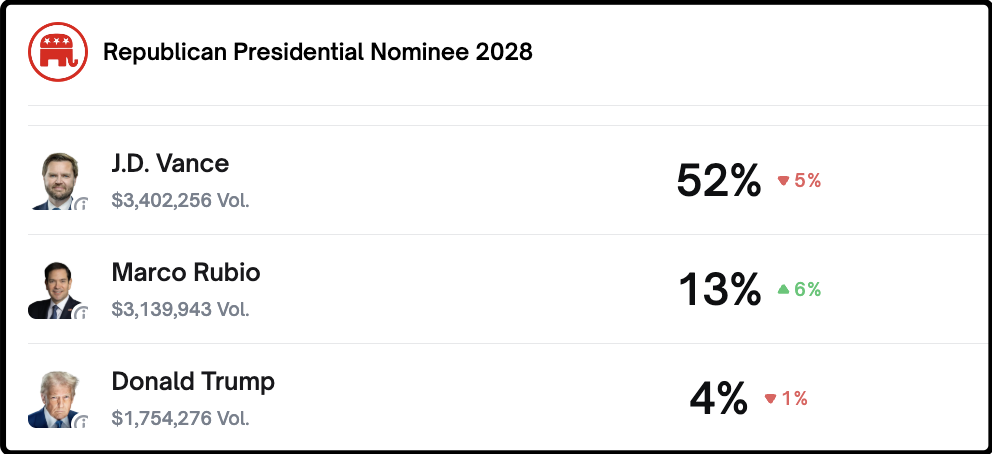Viewport: 992px width, 454px height.
Task: Click the small badge on Rubio's photo
Action: click(x=82, y=313)
